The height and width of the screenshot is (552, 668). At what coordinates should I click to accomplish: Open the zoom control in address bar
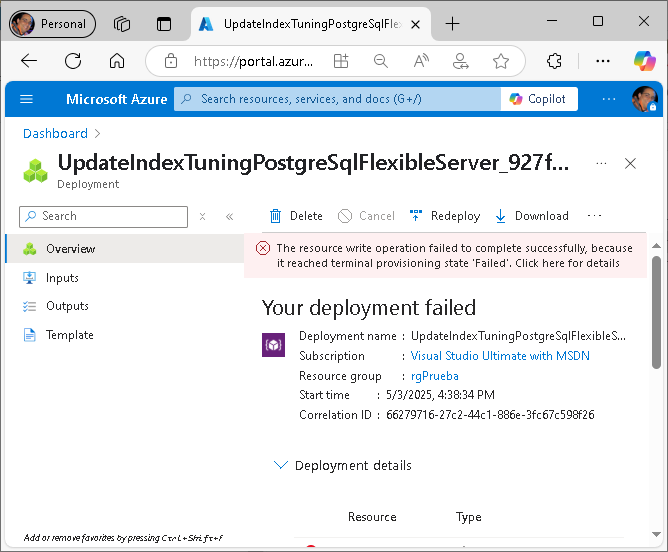(x=380, y=61)
